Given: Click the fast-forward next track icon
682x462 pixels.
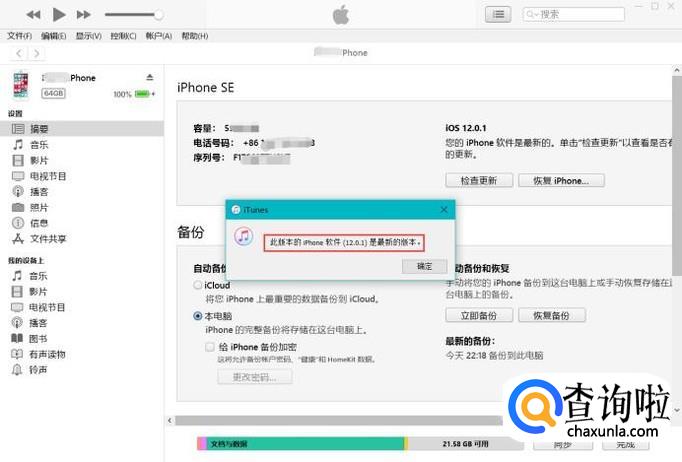Looking at the screenshot, I should click(84, 15).
